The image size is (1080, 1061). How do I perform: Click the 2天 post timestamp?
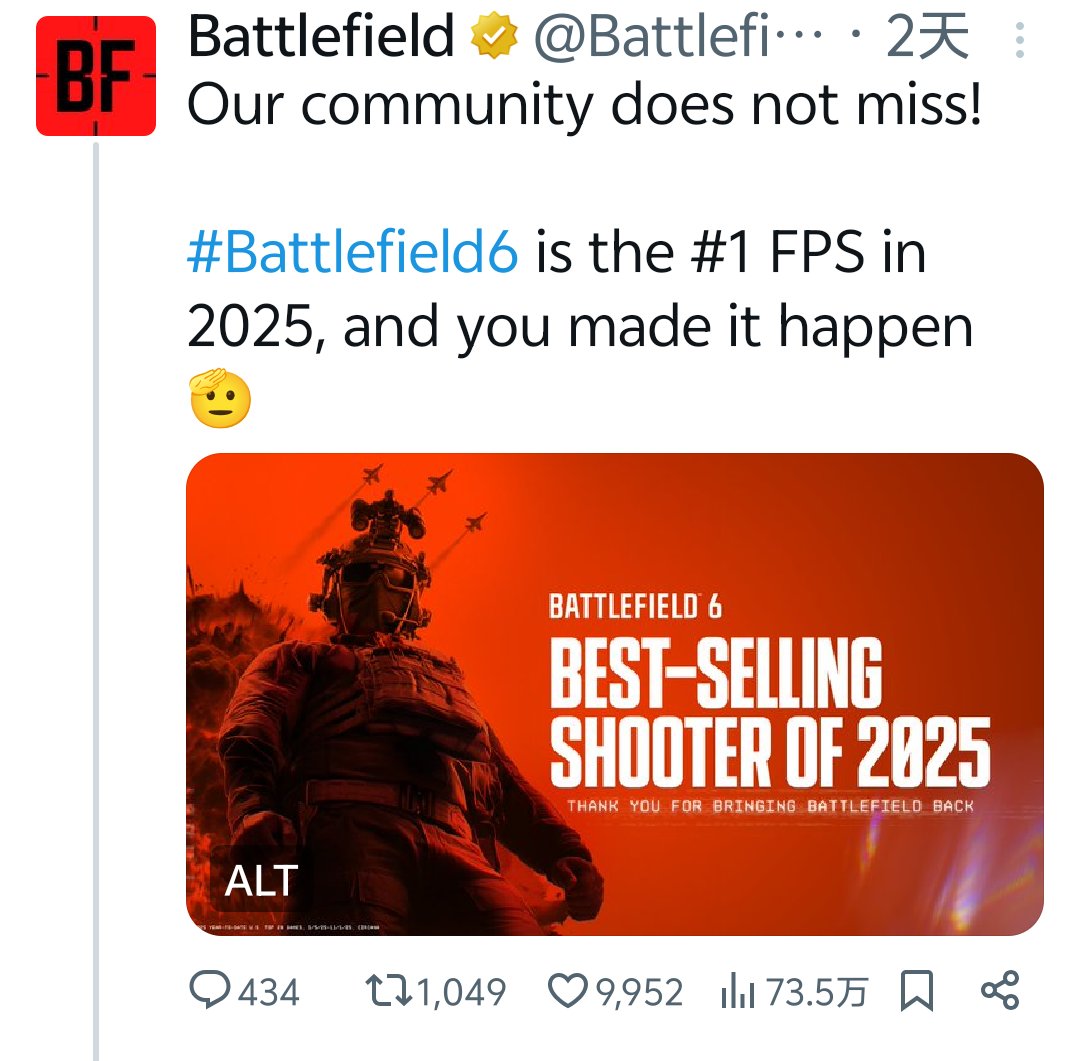pyautogui.click(x=928, y=38)
